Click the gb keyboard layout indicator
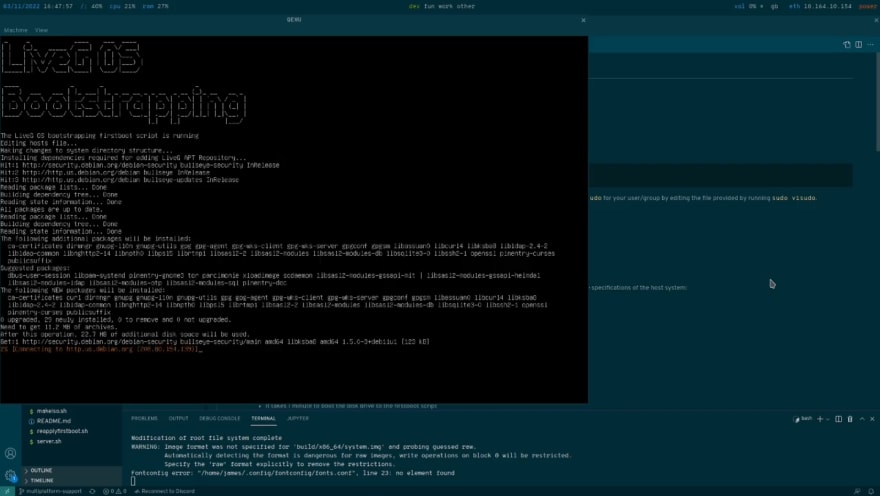 [x=774, y=6]
